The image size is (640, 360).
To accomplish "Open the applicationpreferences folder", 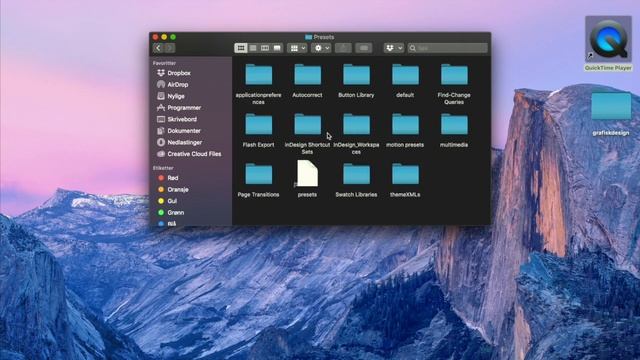I will [258, 75].
